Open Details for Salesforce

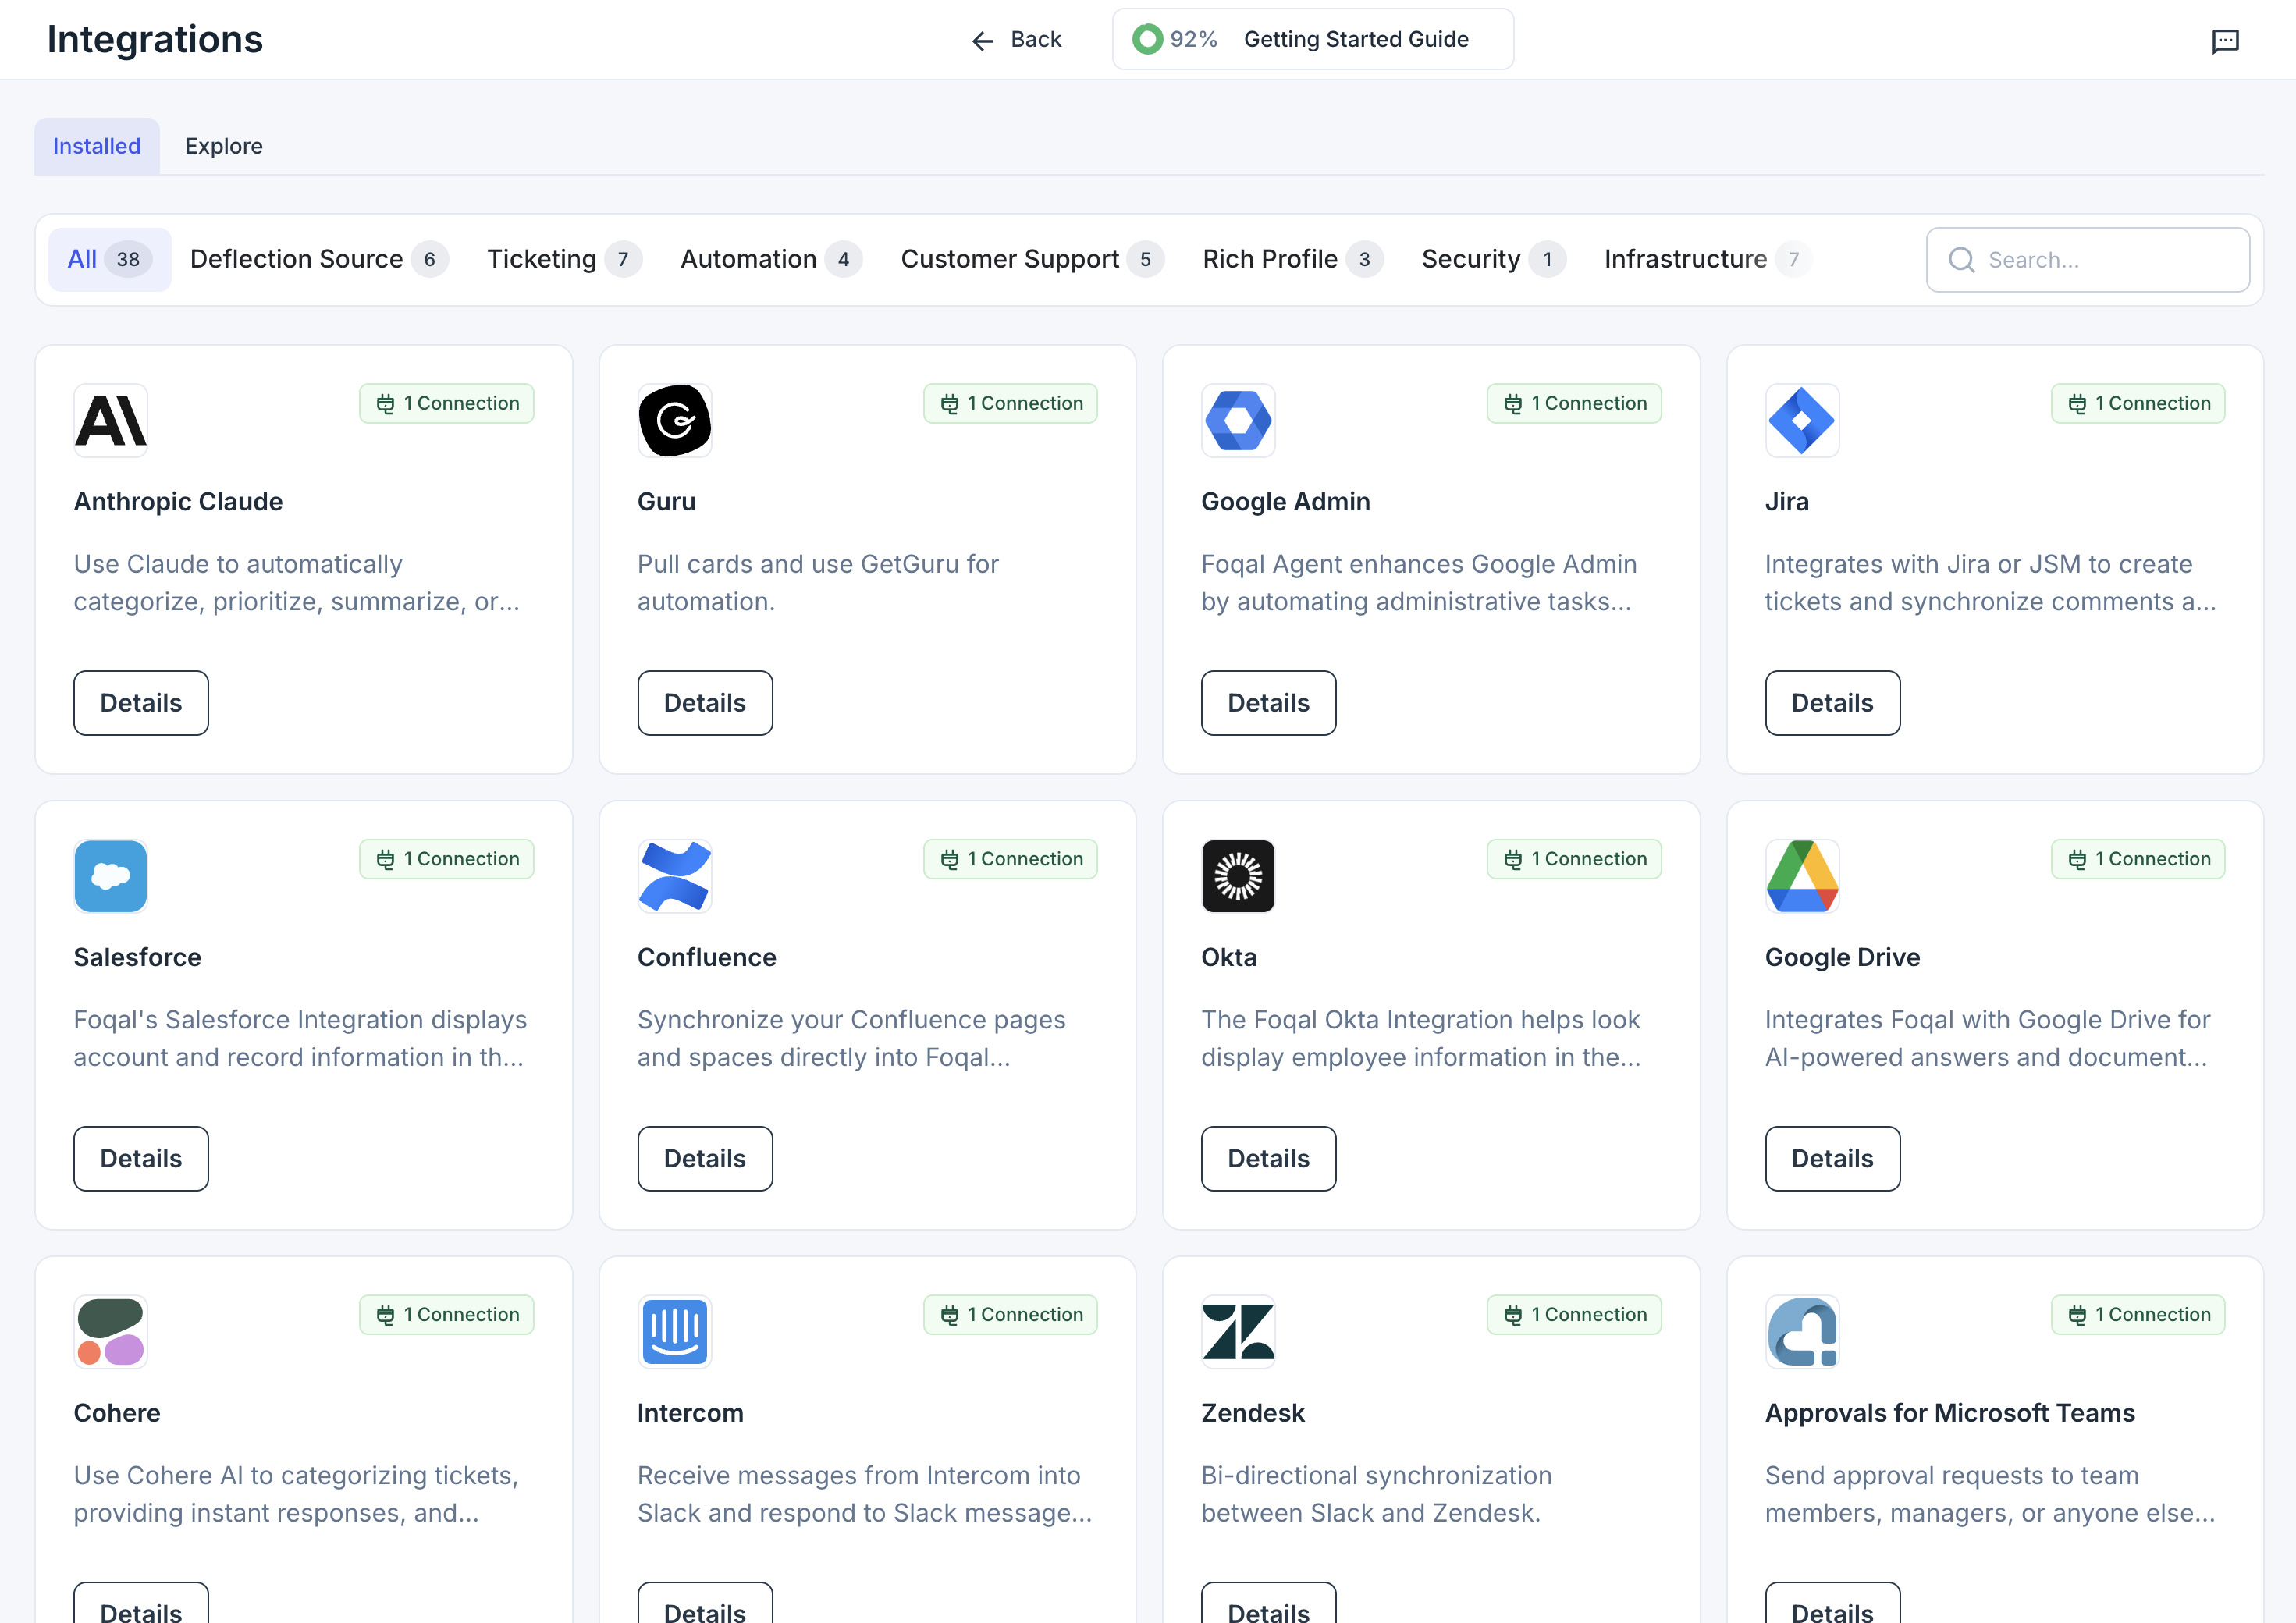141,1159
